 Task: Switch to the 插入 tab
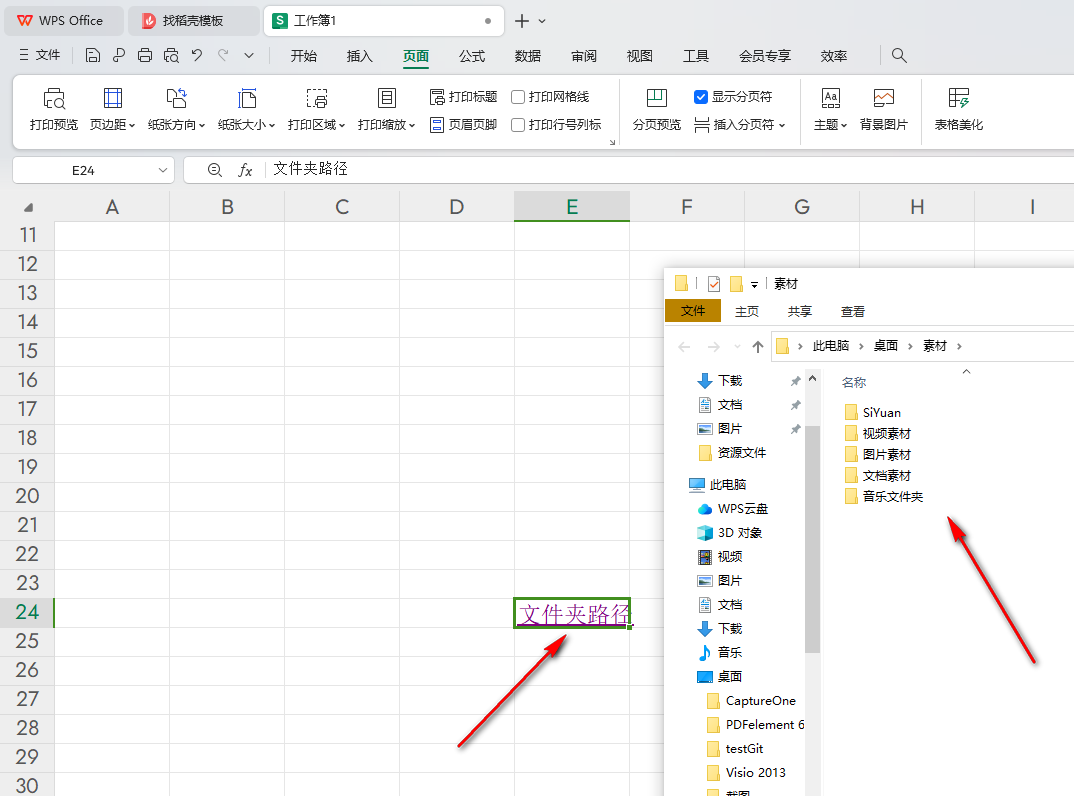click(x=360, y=56)
